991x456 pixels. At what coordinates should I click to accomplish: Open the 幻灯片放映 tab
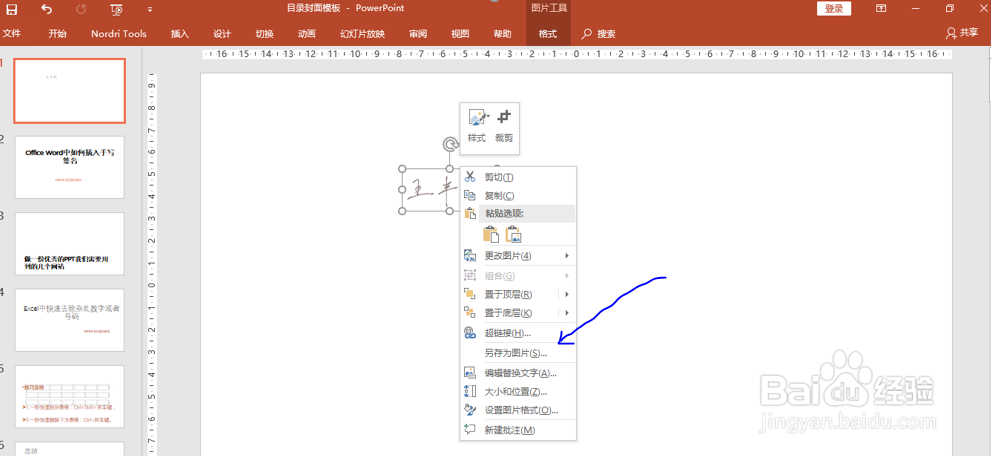click(362, 33)
